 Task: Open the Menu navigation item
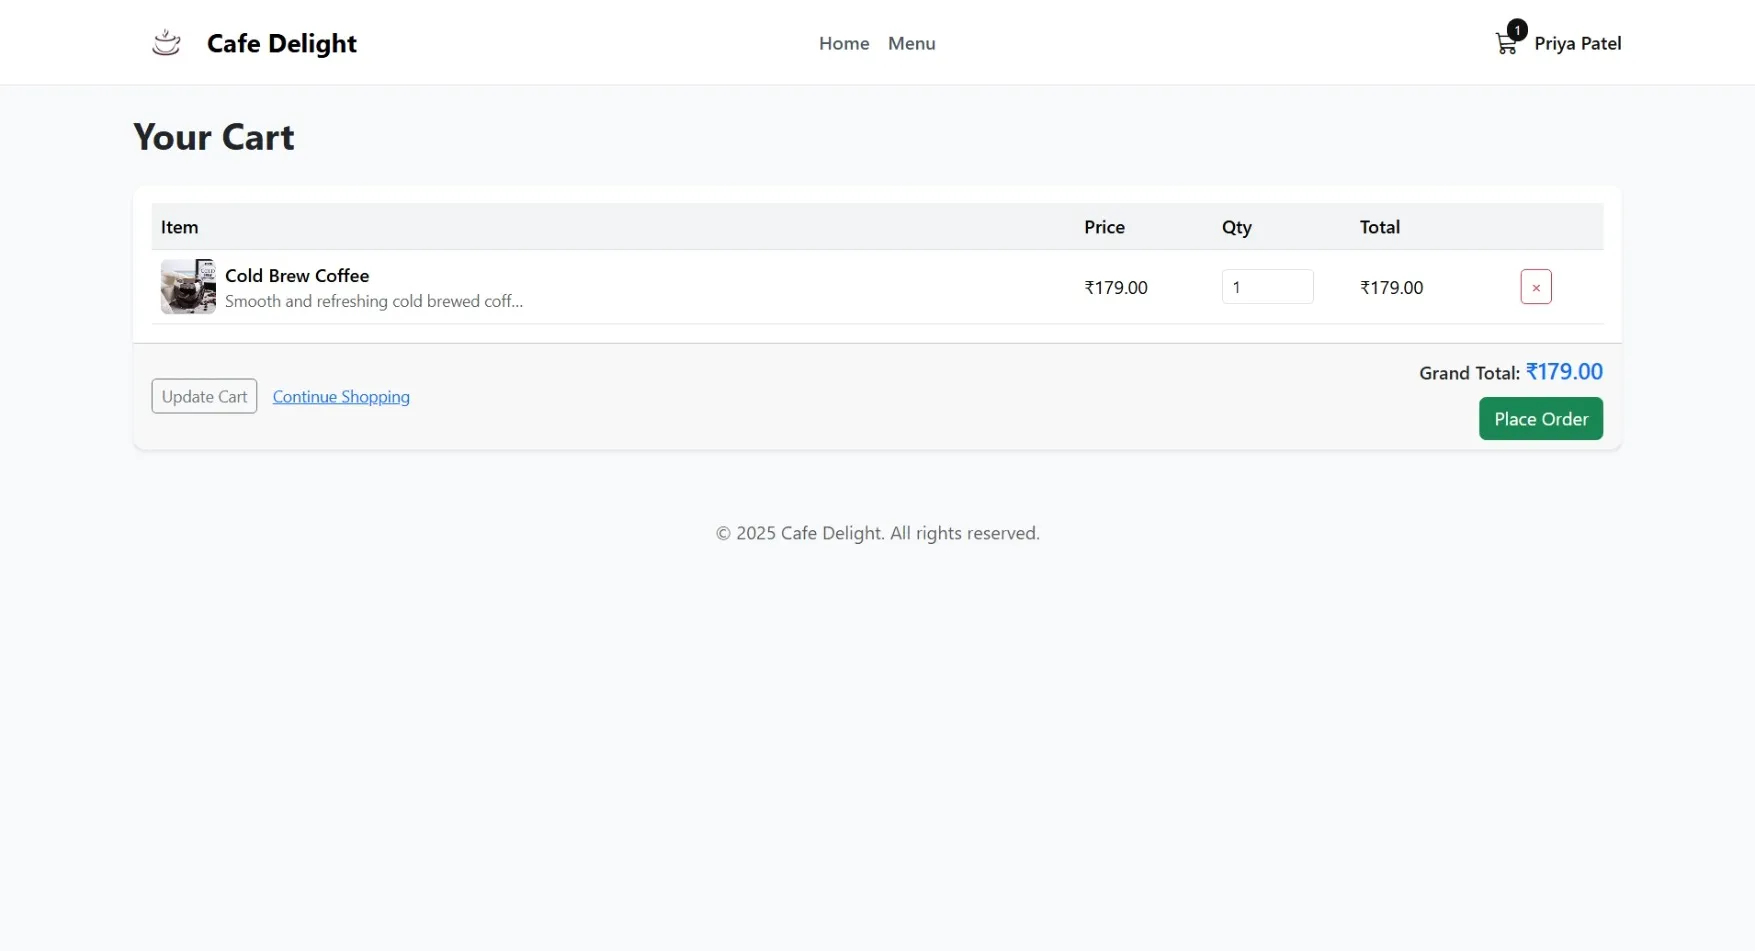coord(911,43)
